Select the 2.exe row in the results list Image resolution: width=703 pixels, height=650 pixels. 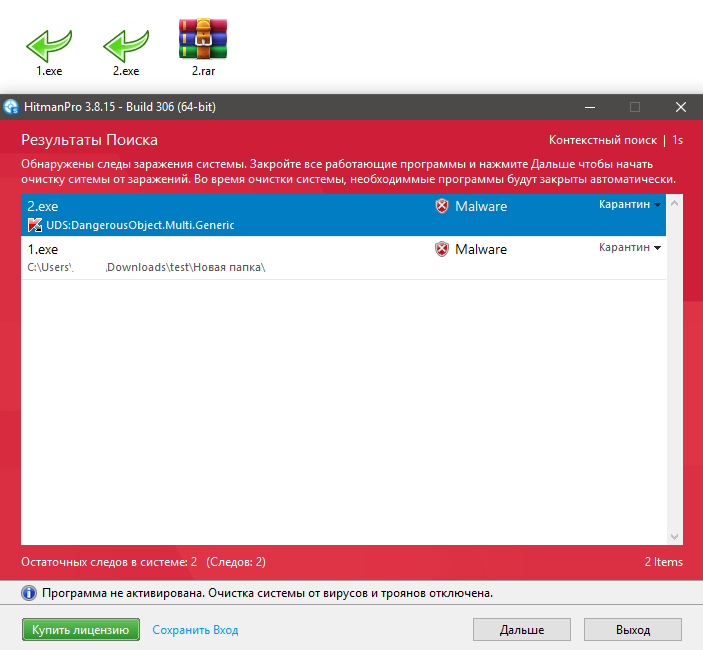[x=343, y=215]
